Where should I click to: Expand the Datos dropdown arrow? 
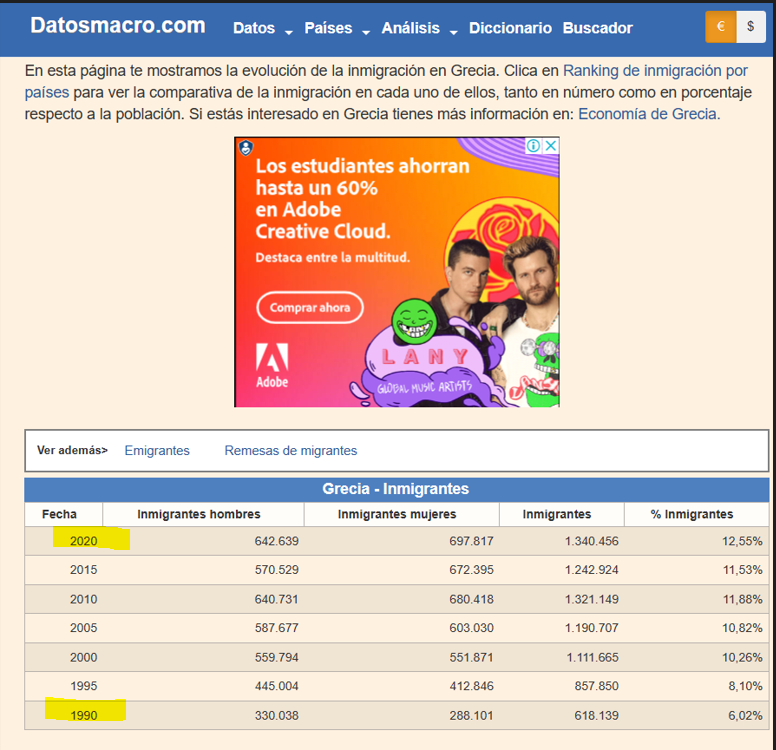point(289,32)
